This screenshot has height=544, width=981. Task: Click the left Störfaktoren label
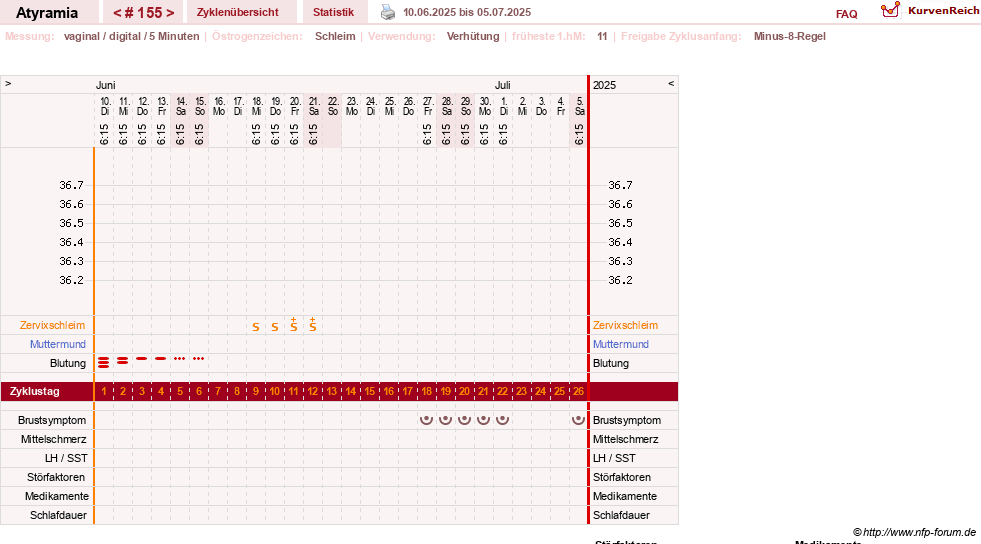[56, 477]
